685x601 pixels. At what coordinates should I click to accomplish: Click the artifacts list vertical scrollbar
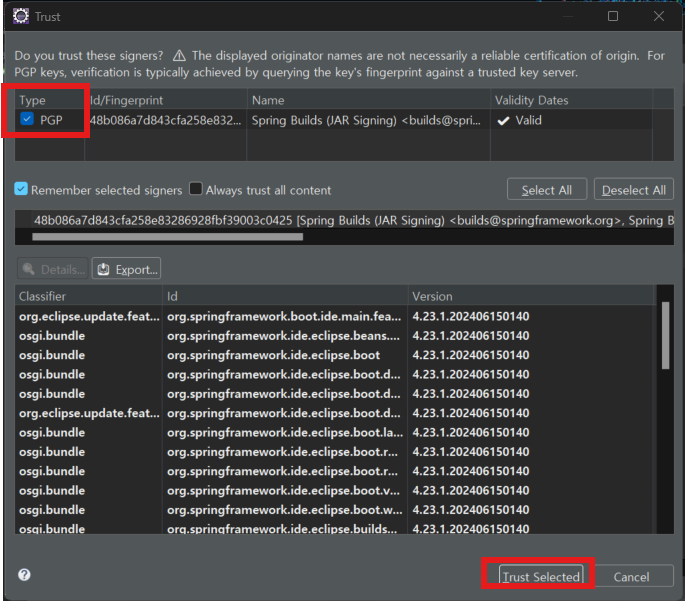coord(665,335)
